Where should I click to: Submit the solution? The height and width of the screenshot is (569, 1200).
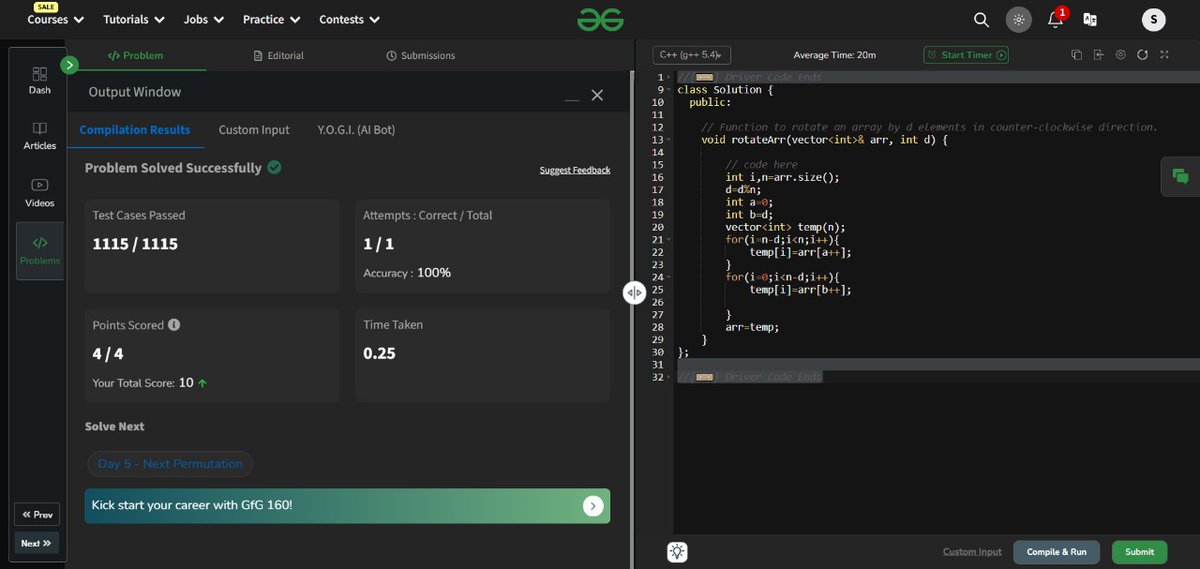[x=1139, y=551]
